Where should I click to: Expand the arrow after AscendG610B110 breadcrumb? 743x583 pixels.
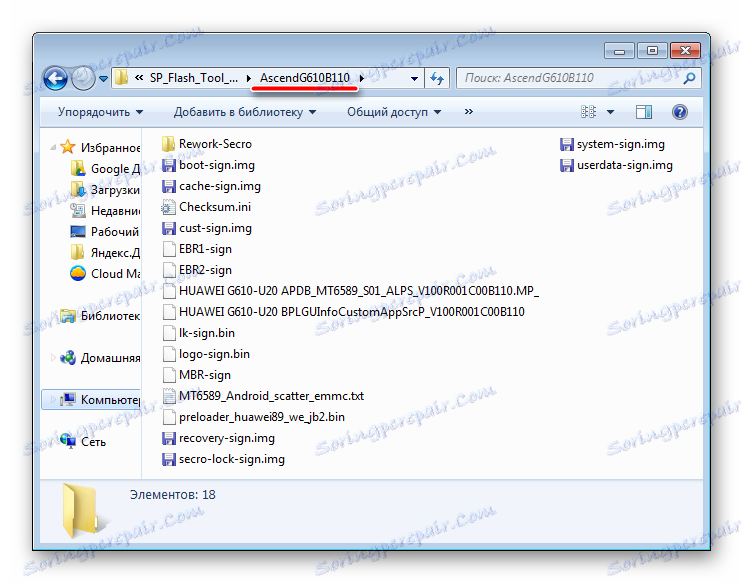coord(362,78)
